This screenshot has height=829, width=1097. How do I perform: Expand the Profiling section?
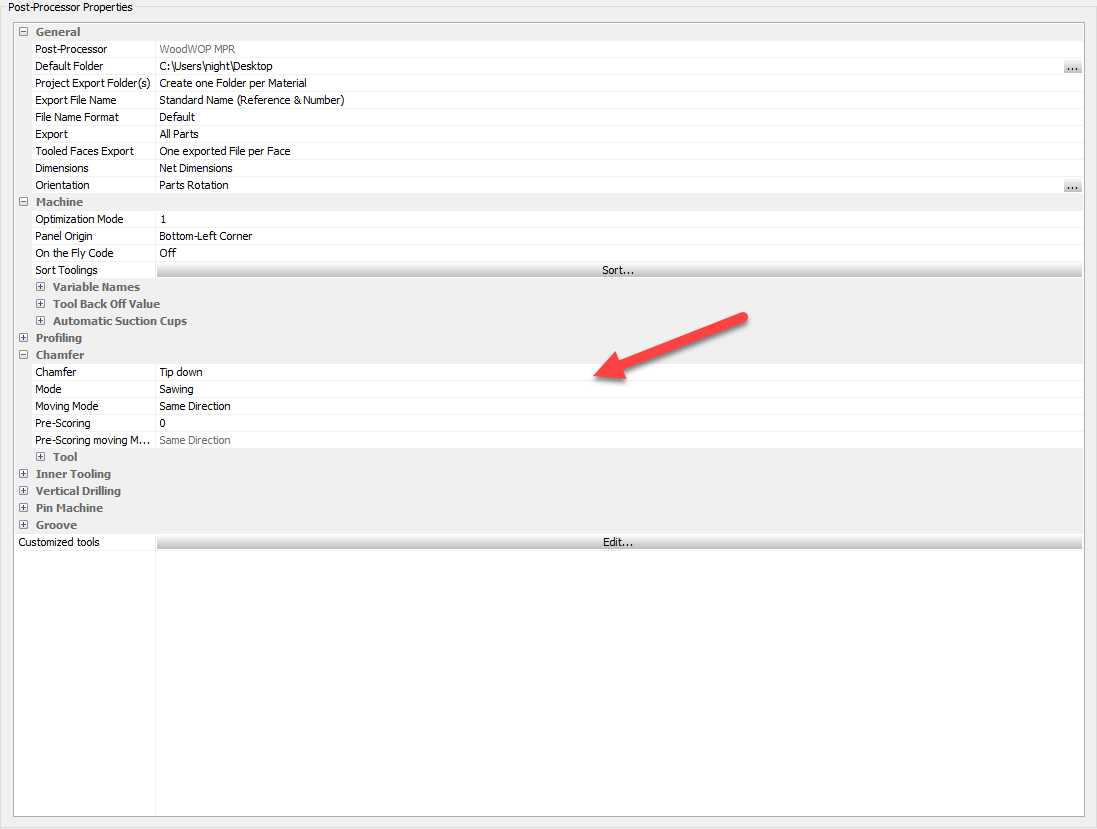(22, 338)
